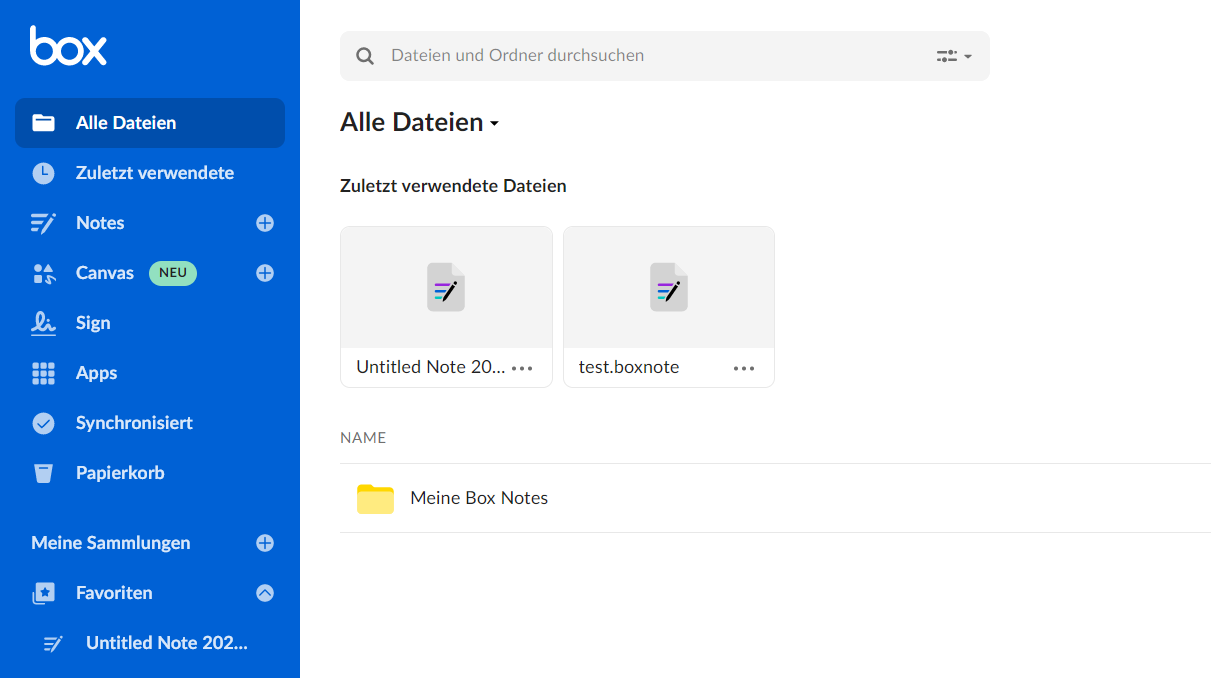Expand the Alle Dateien heading dropdown

(494, 124)
